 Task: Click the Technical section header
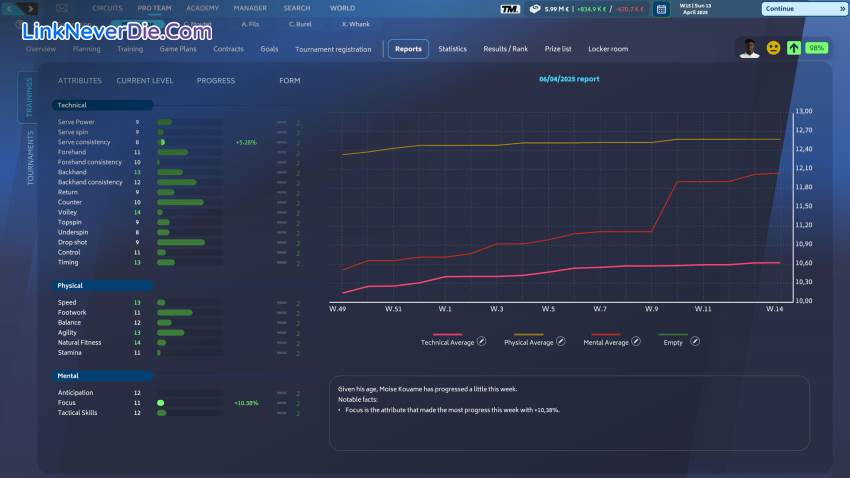click(103, 105)
